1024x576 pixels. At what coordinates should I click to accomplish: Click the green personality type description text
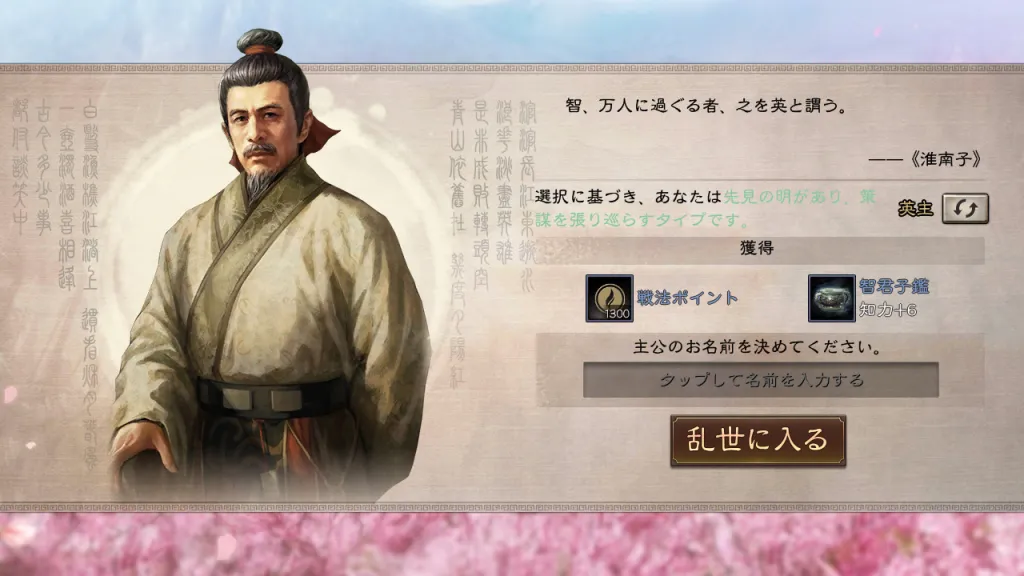tap(706, 208)
